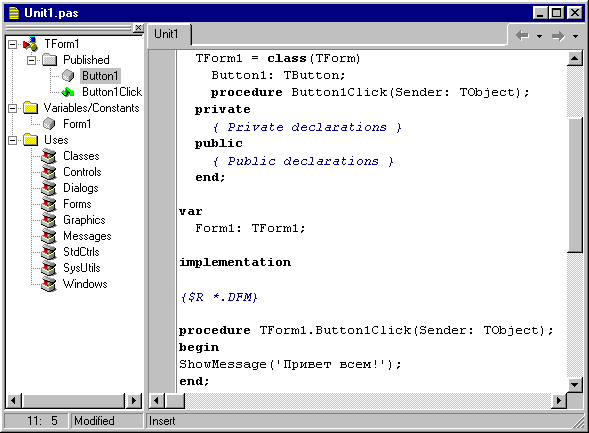Viewport: 589px width, 433px height.
Task: Collapse the Variables/Constants node
Action: (12, 108)
